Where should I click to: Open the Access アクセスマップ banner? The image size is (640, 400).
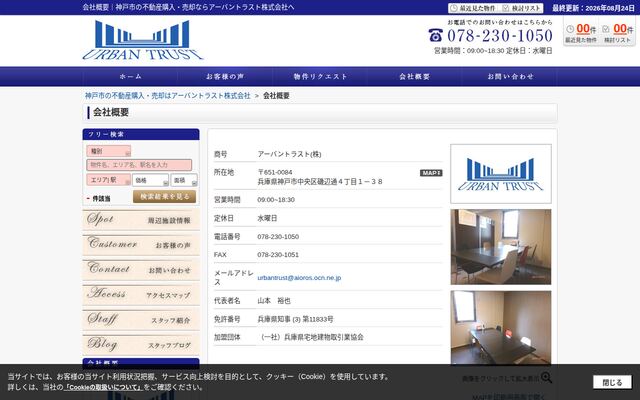[141, 295]
